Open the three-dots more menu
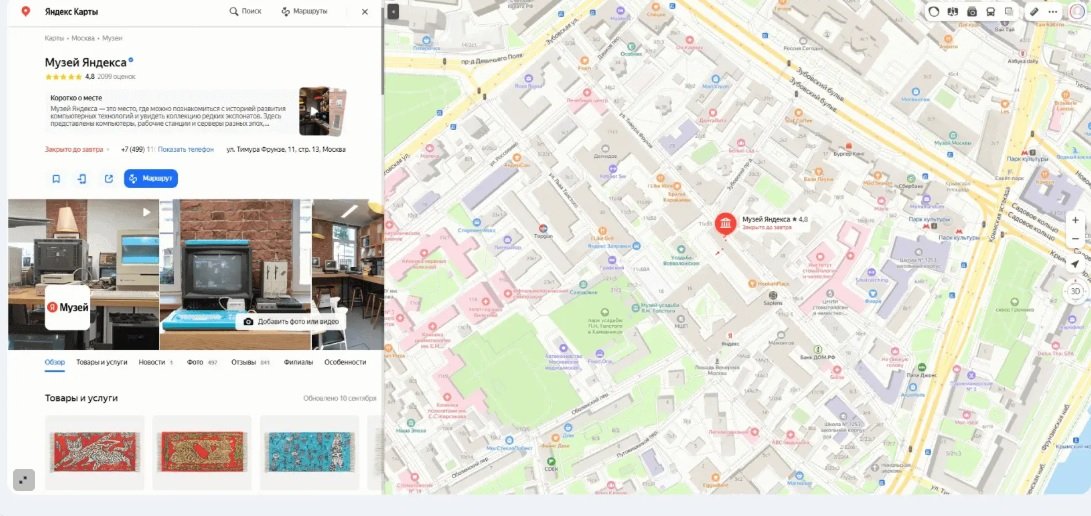This screenshot has width=1091, height=516. [x=1053, y=12]
